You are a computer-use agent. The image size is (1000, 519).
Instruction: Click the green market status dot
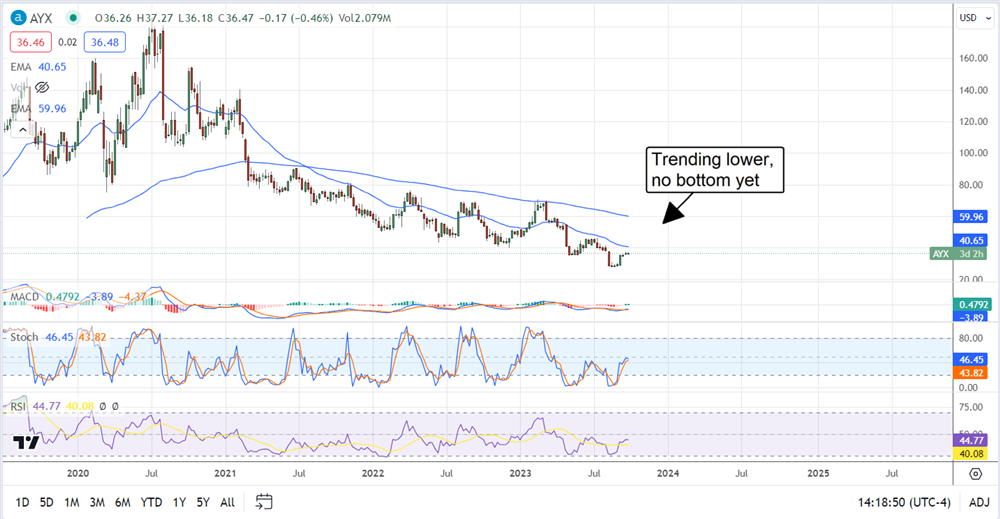(x=75, y=18)
